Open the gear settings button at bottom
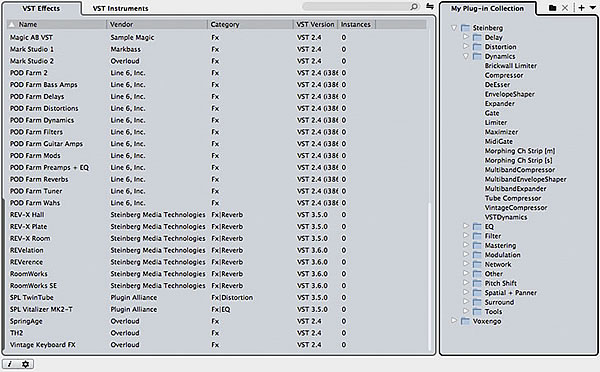600x372 pixels. tap(26, 364)
